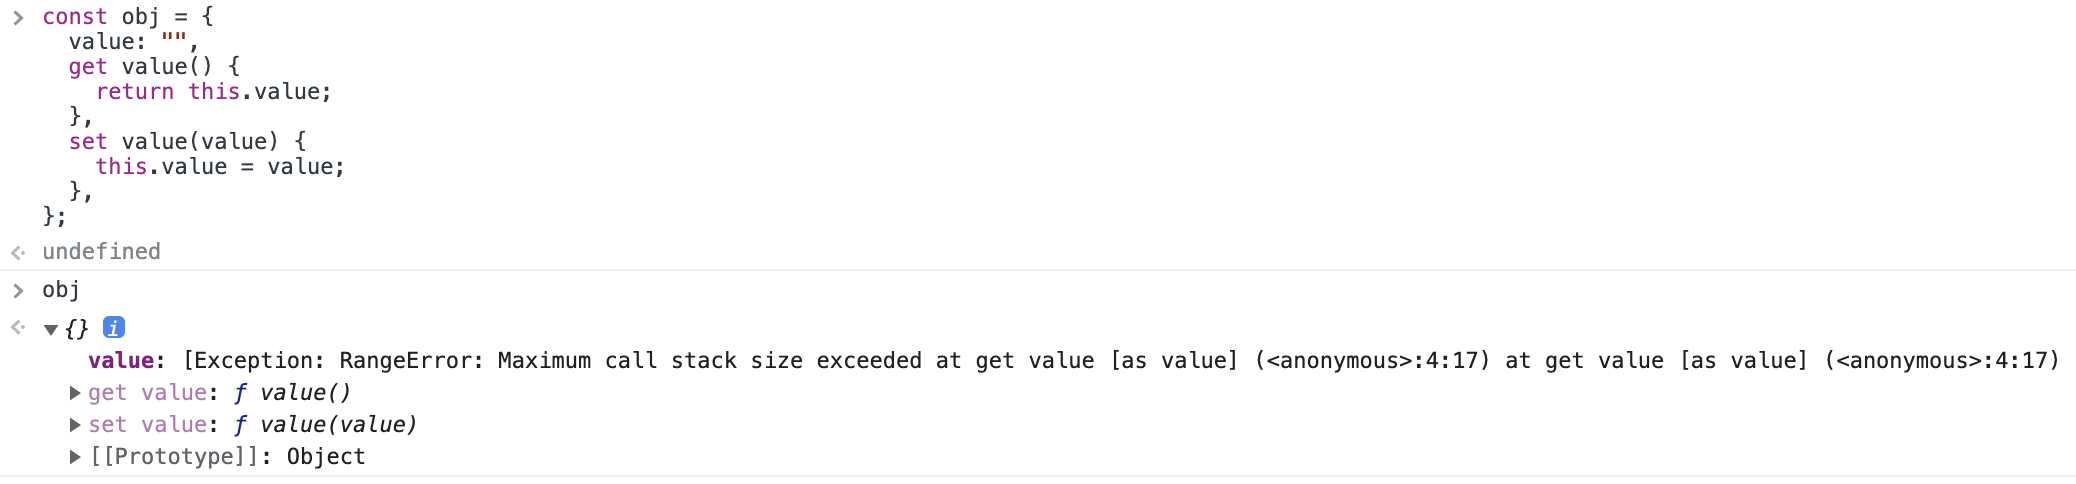Expand the [[Prototype]] entry
2076x484 pixels.
pyautogui.click(x=75, y=457)
